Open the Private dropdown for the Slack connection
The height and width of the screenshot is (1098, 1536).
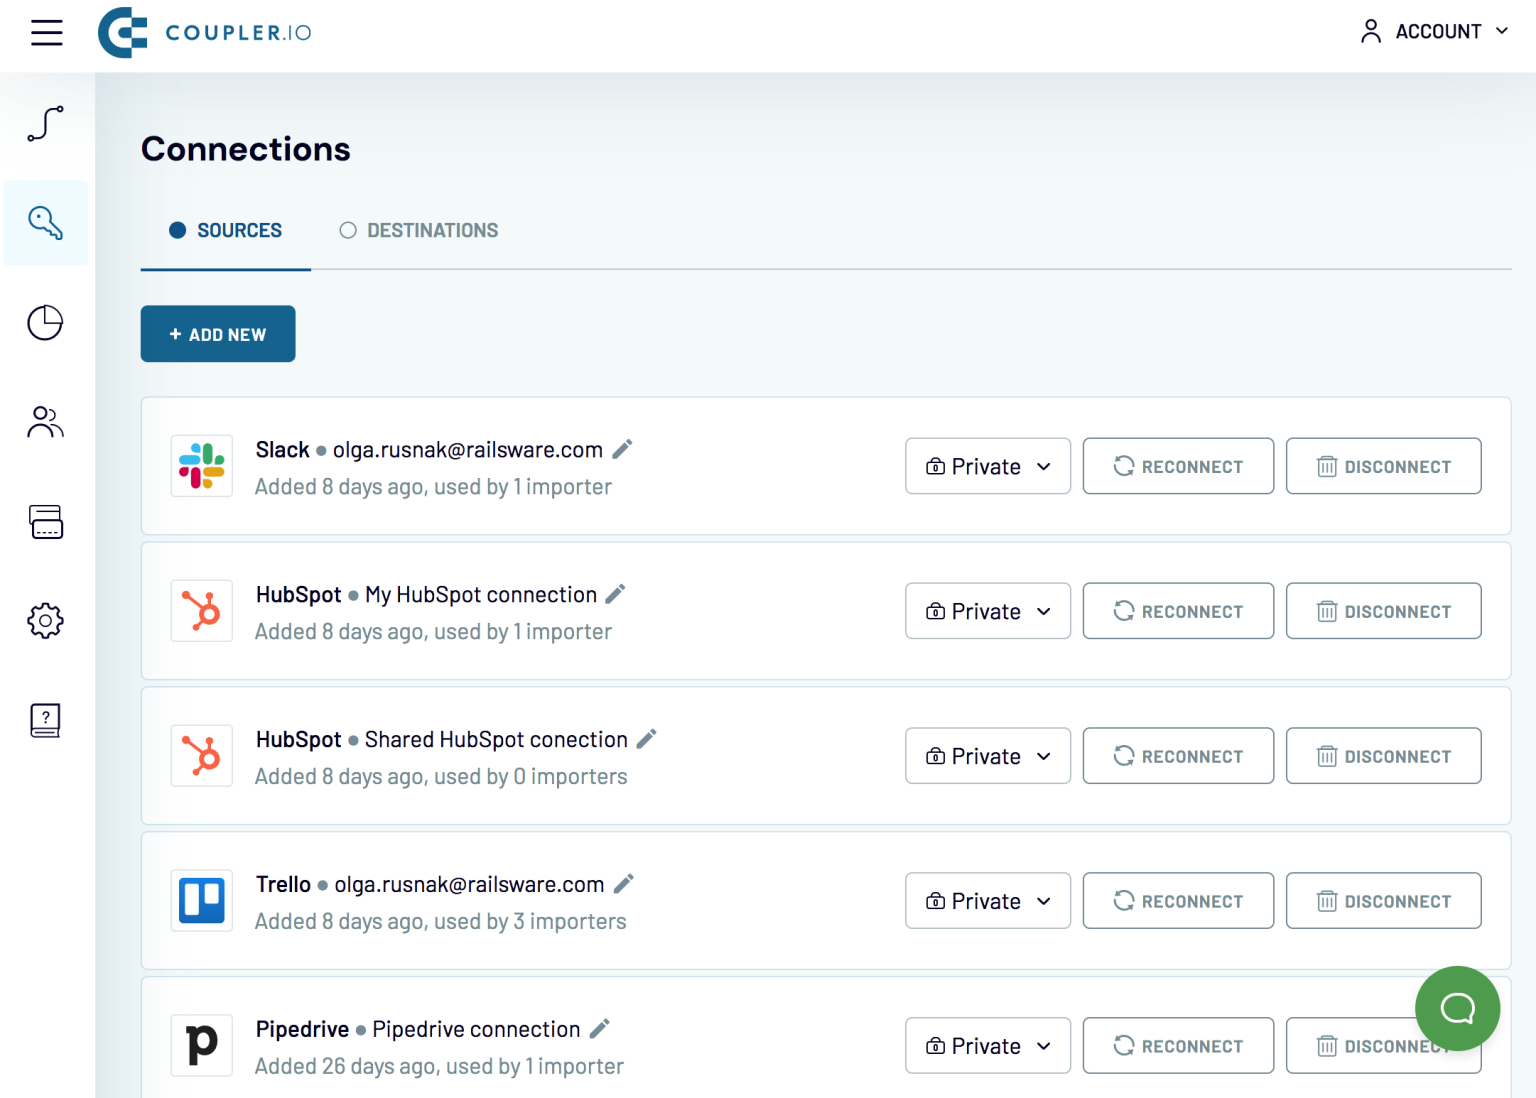987,466
